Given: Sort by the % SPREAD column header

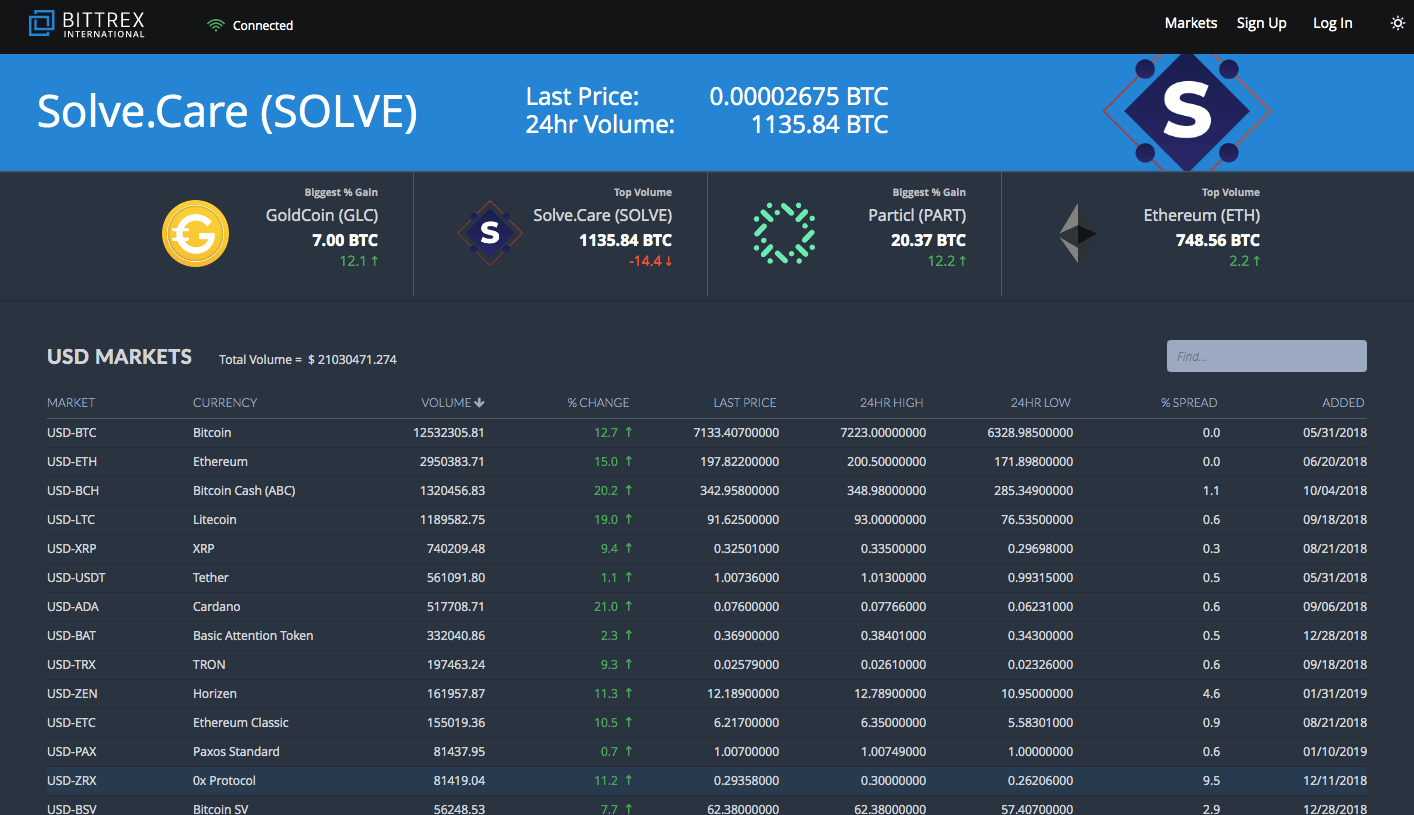Looking at the screenshot, I should point(1189,402).
